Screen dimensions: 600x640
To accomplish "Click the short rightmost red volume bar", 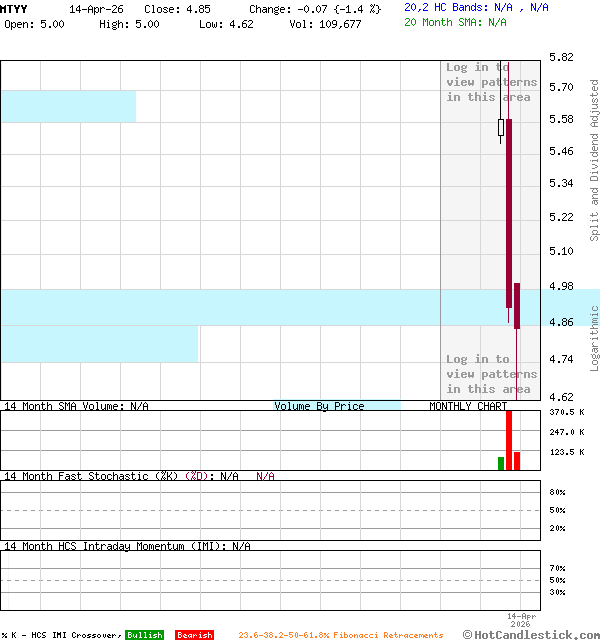I will pyautogui.click(x=517, y=460).
